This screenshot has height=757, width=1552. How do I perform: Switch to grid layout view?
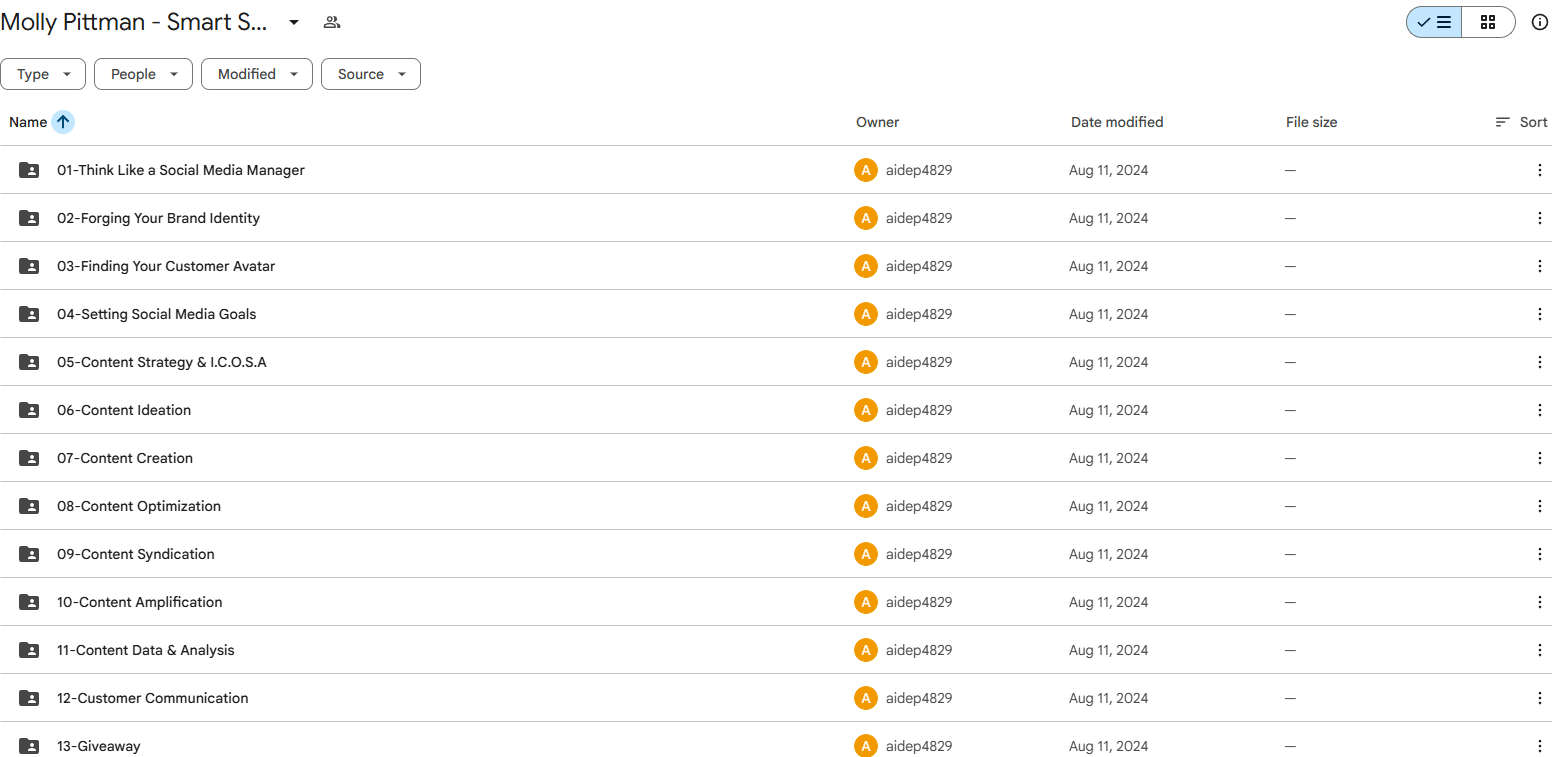tap(1488, 22)
